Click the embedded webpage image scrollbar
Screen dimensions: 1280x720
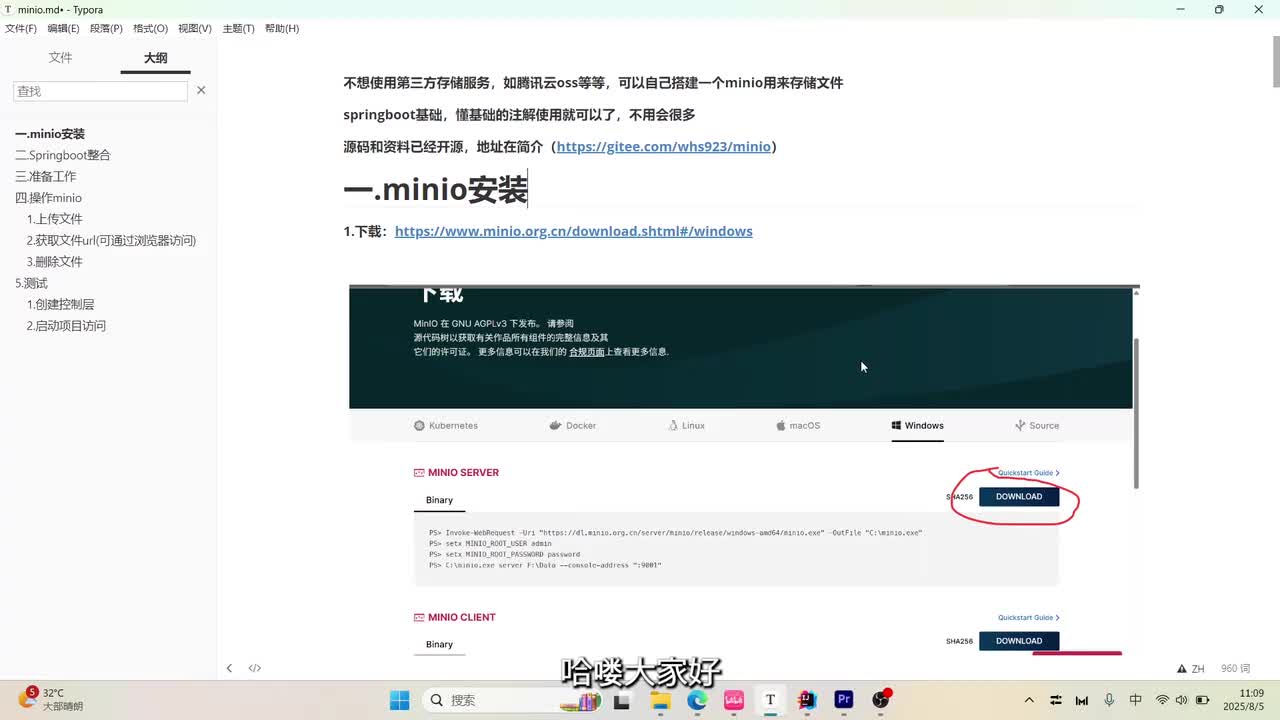(x=1137, y=413)
